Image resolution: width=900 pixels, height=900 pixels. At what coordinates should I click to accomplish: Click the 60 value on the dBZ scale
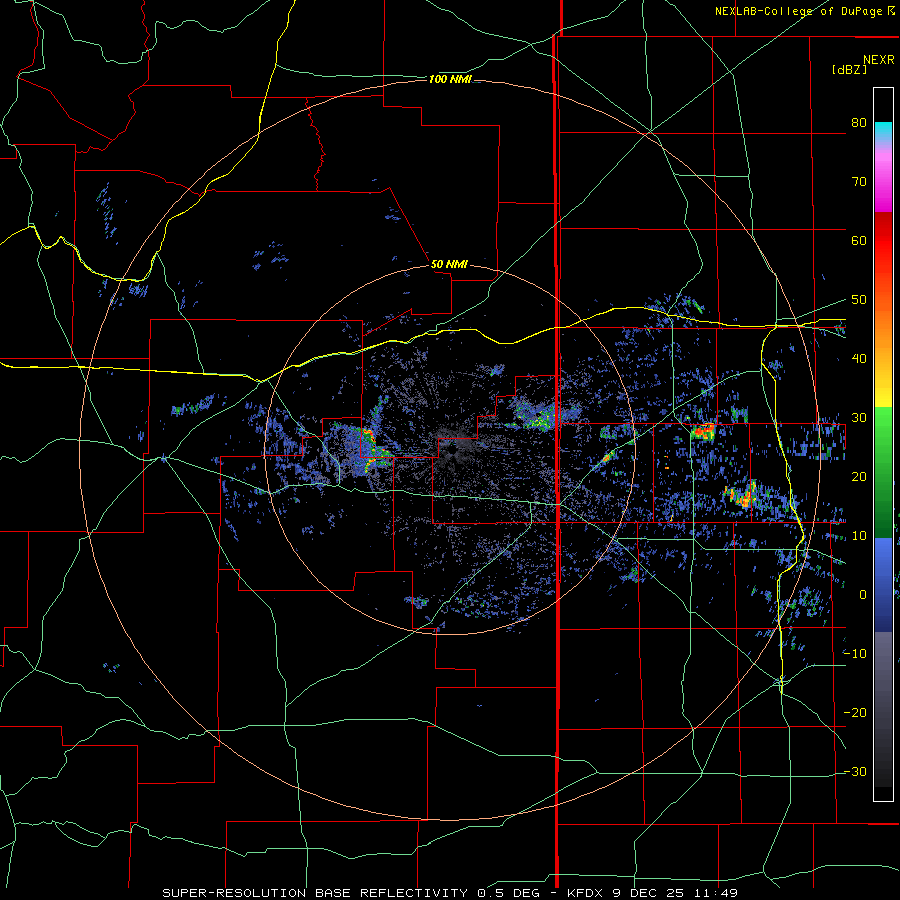(x=859, y=240)
